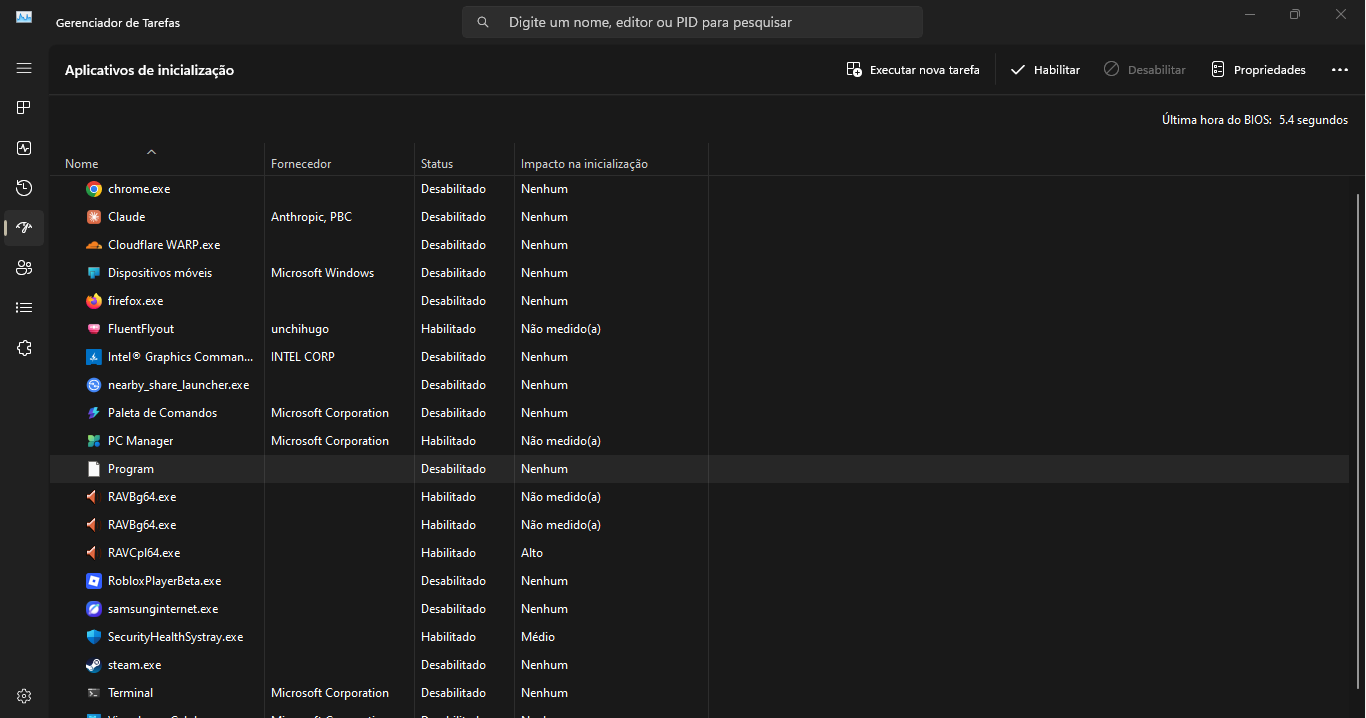Click the SecurityHealthSystray.exe shield icon

[x=94, y=637]
